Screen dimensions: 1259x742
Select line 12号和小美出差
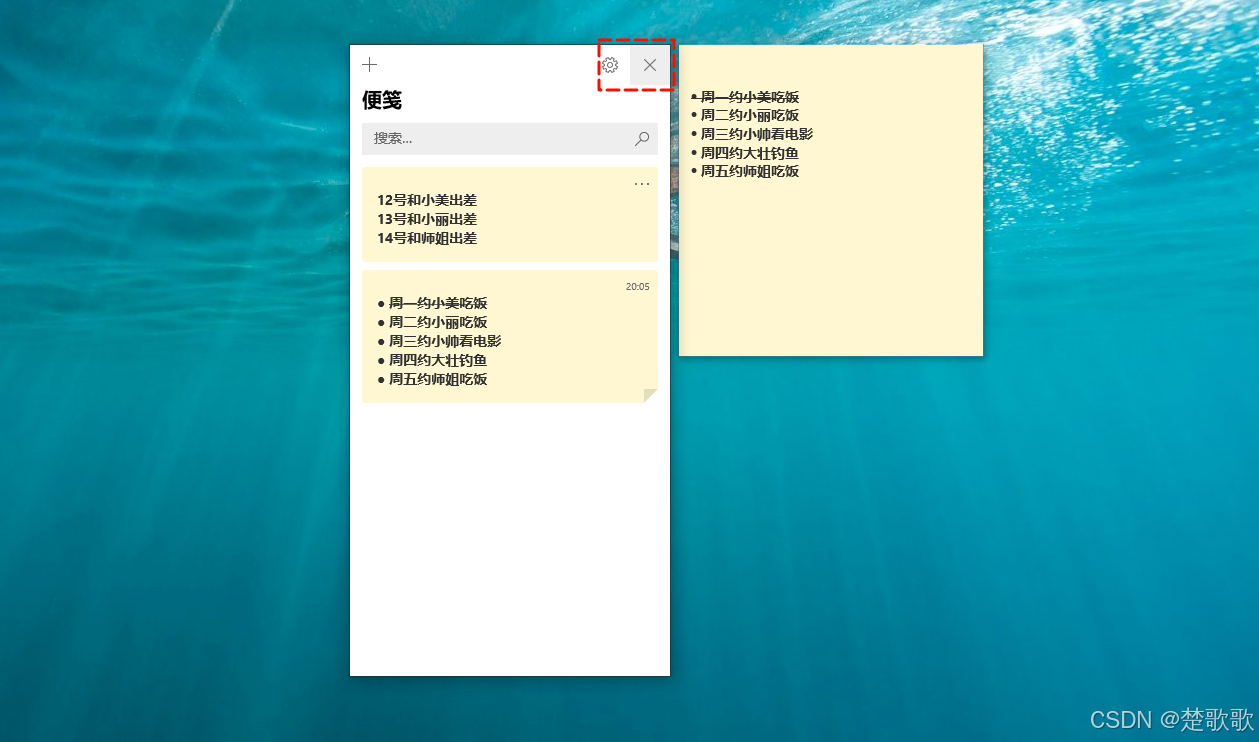pos(427,200)
